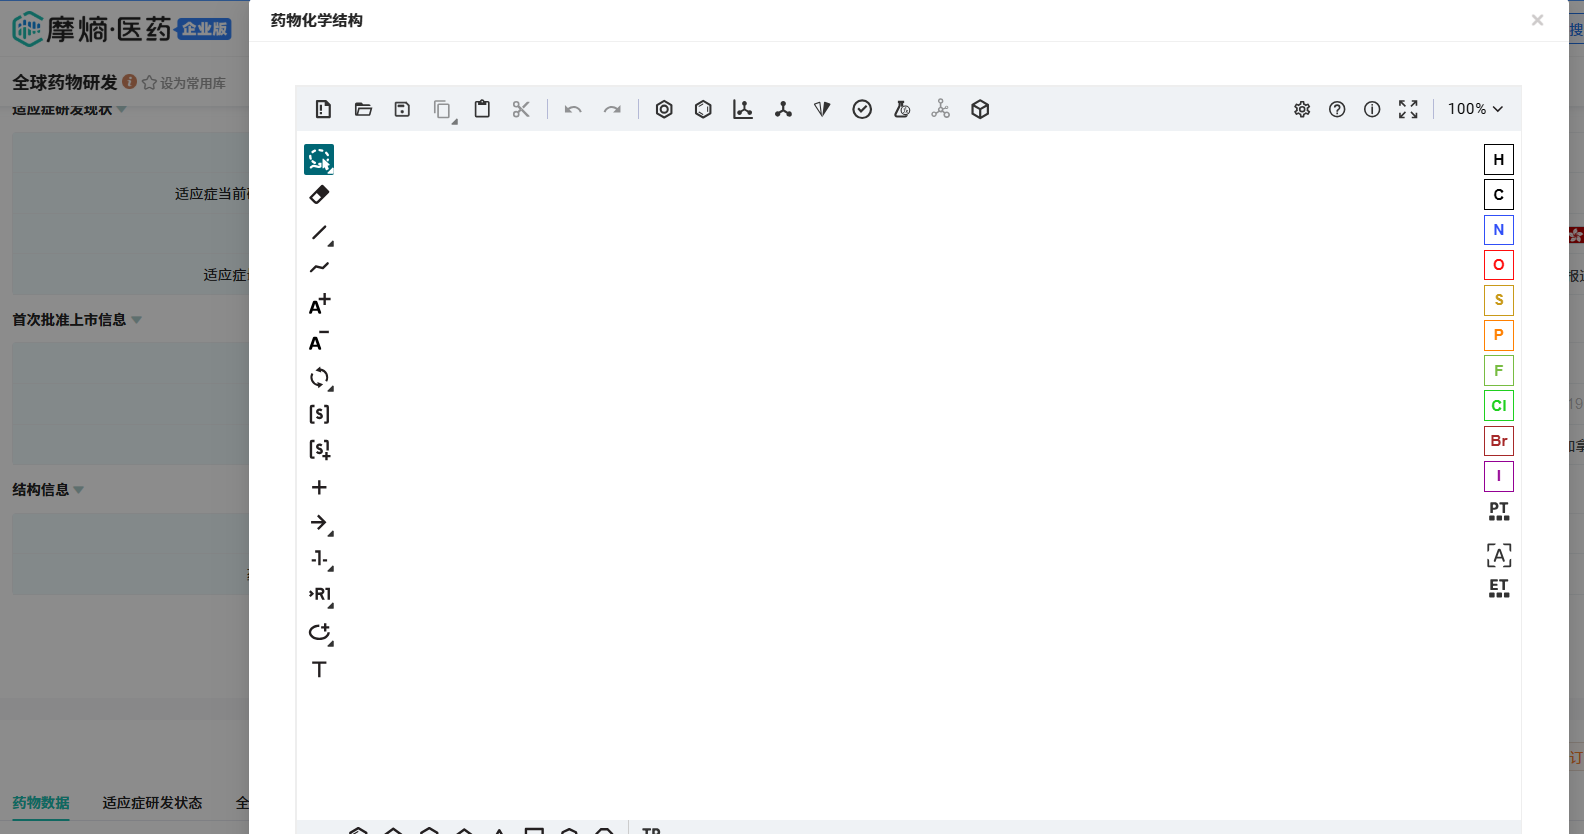Toggle fullscreen mode for the editor
The height and width of the screenshot is (834, 1584).
click(1408, 109)
